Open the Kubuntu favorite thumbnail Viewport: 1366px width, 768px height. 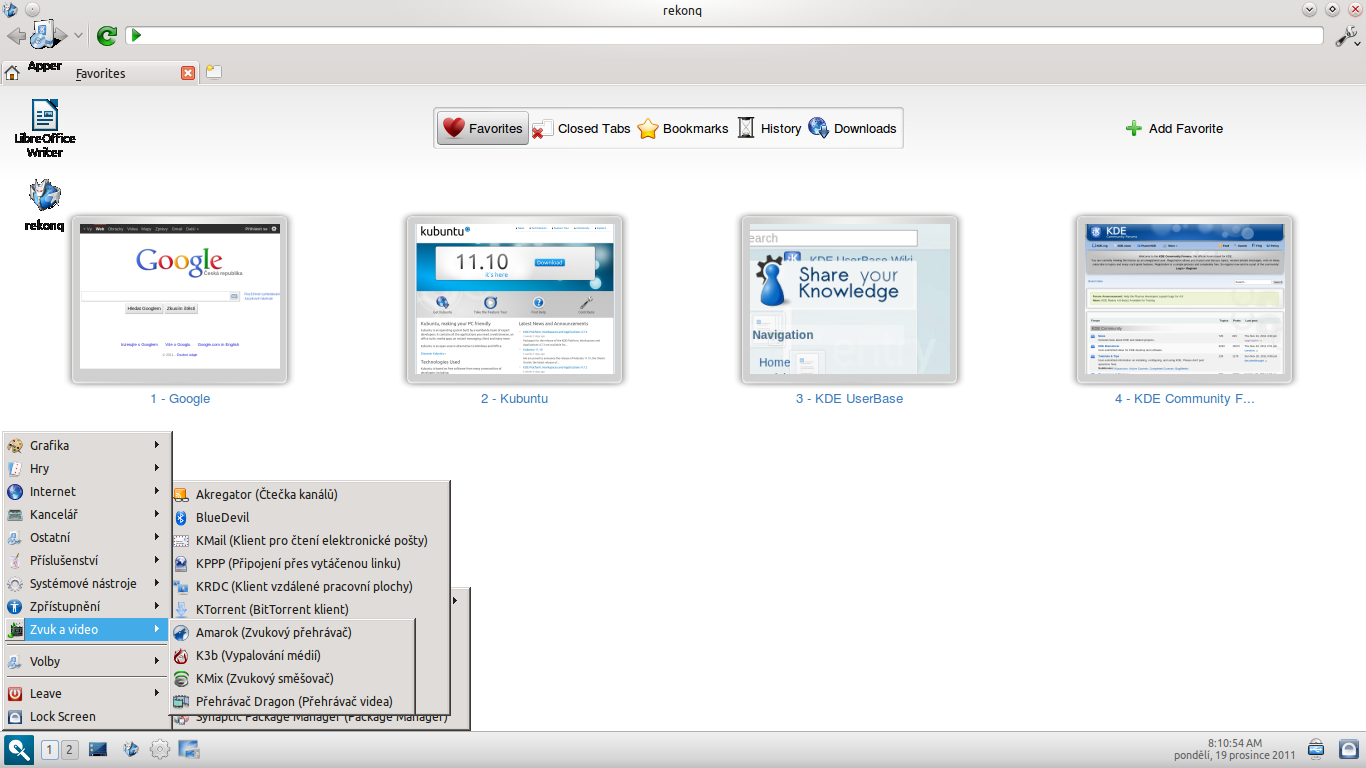click(514, 299)
